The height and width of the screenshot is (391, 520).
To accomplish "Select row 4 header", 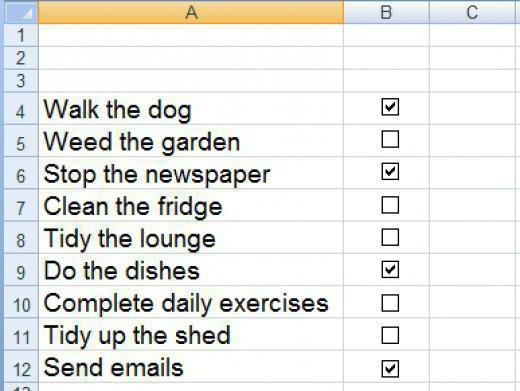I will tap(21, 109).
